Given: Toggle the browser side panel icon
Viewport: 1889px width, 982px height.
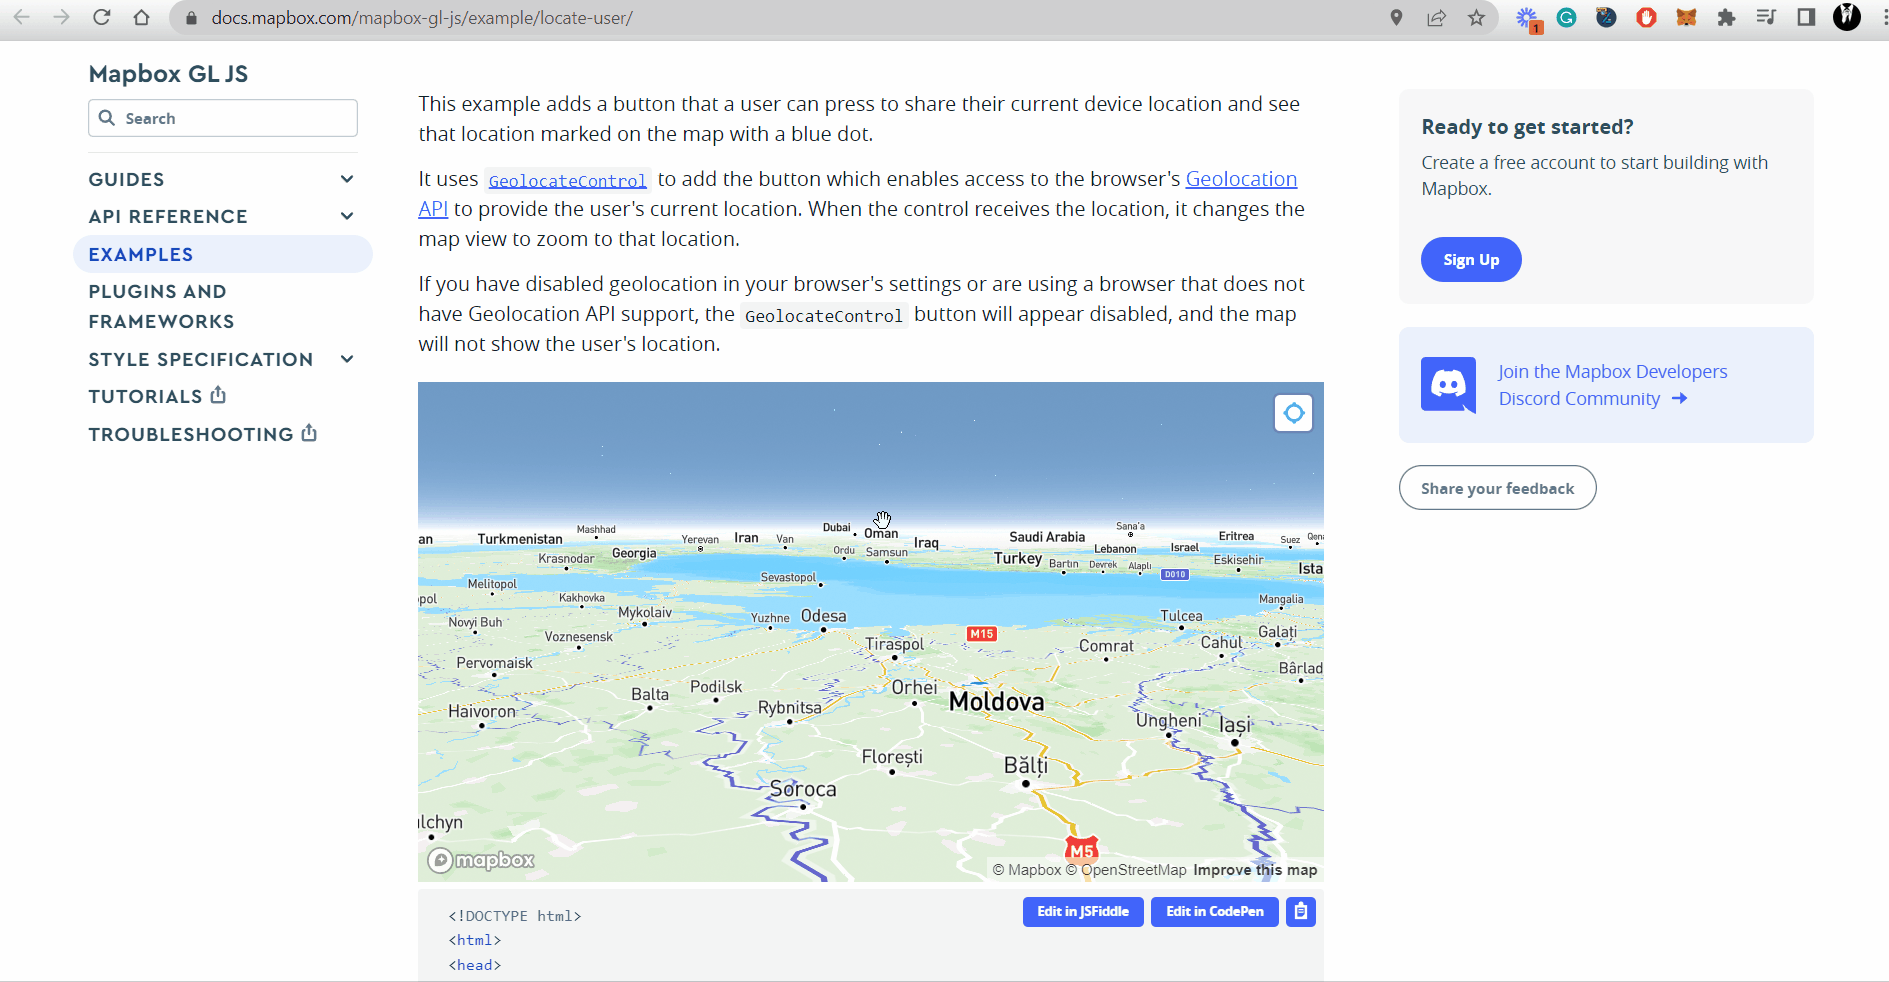Looking at the screenshot, I should [x=1806, y=17].
